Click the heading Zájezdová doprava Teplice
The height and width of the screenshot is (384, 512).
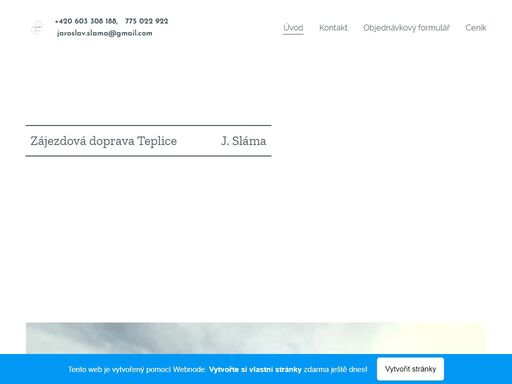point(104,141)
